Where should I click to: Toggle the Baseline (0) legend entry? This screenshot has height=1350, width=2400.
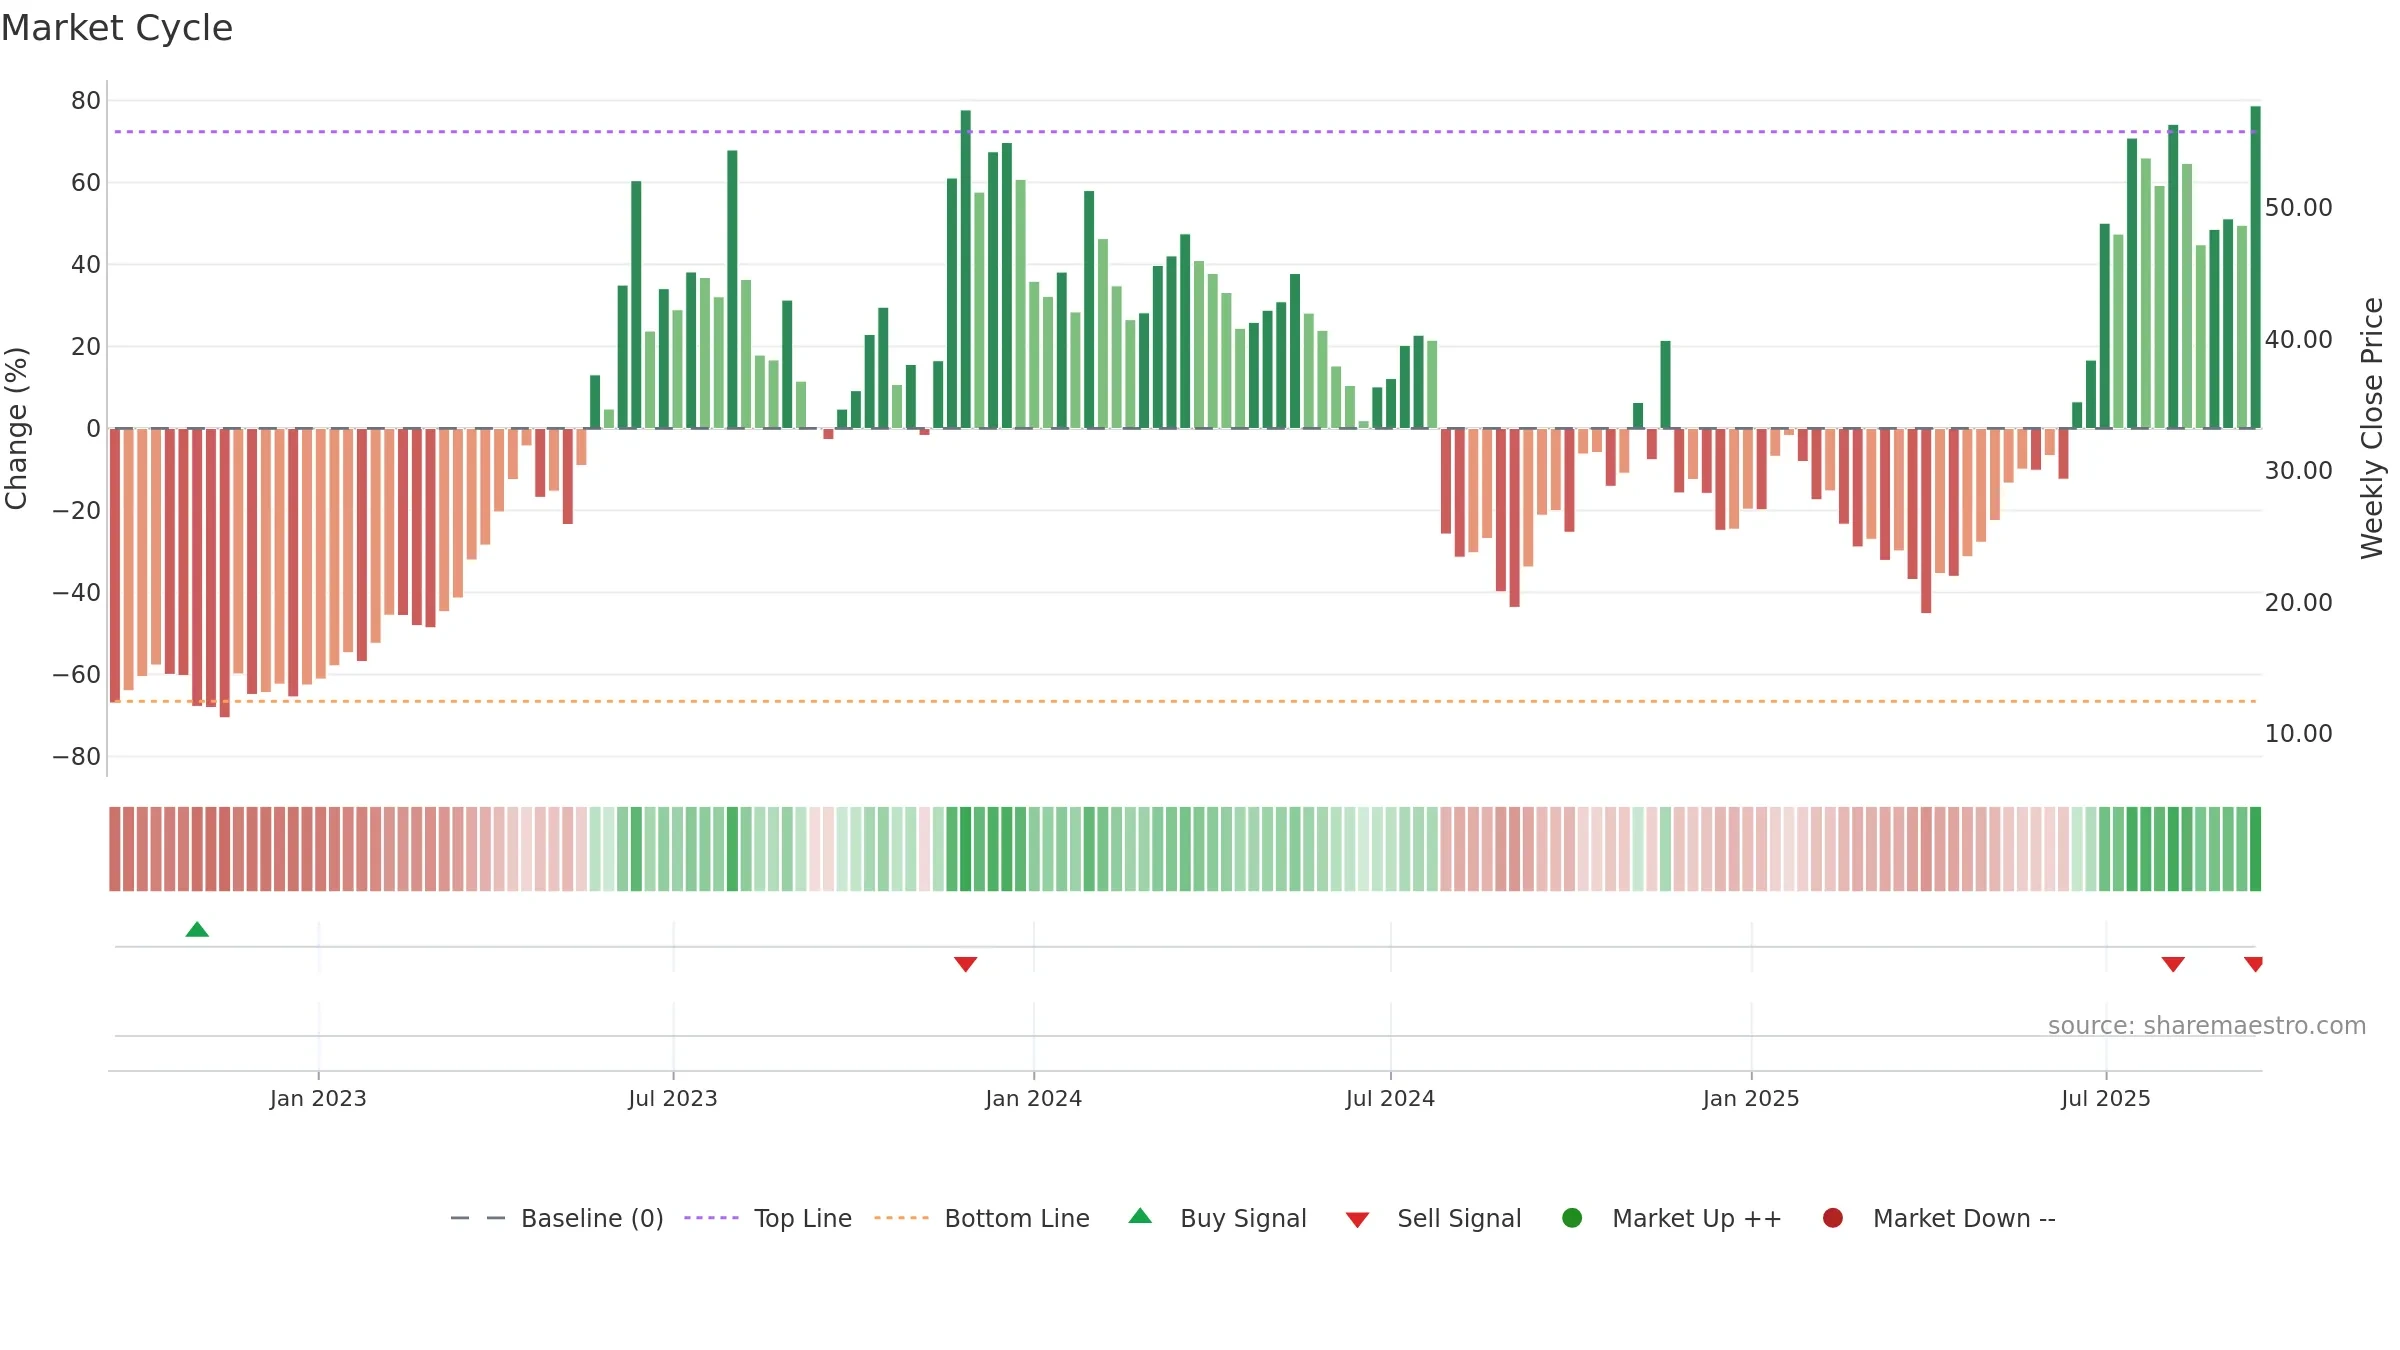point(557,1218)
